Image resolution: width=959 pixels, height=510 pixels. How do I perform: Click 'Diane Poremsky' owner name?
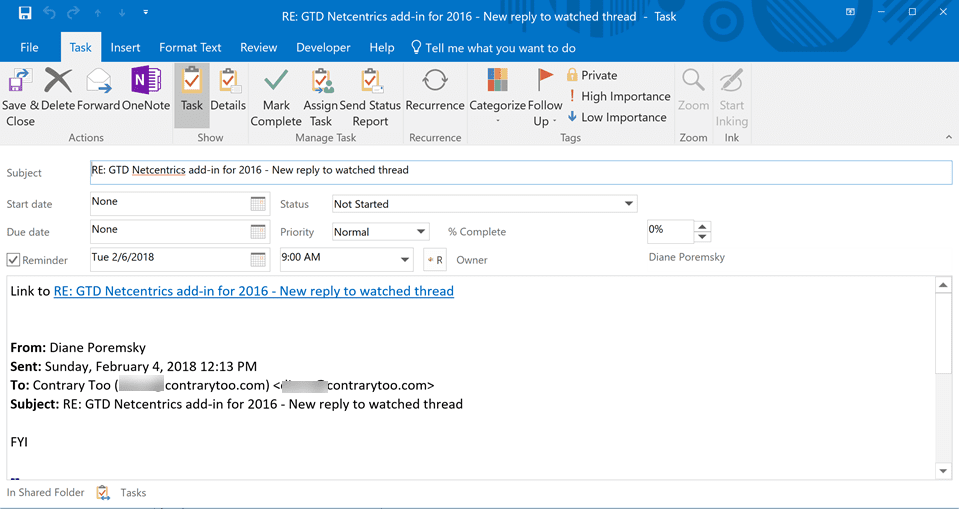tap(687, 257)
